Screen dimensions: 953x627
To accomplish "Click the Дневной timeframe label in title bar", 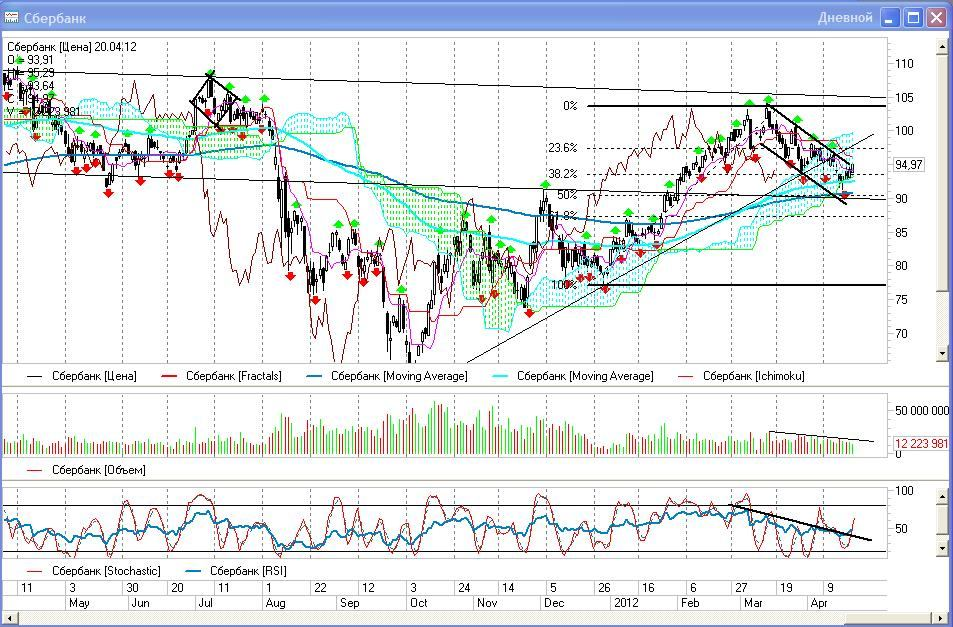I will 845,18.
